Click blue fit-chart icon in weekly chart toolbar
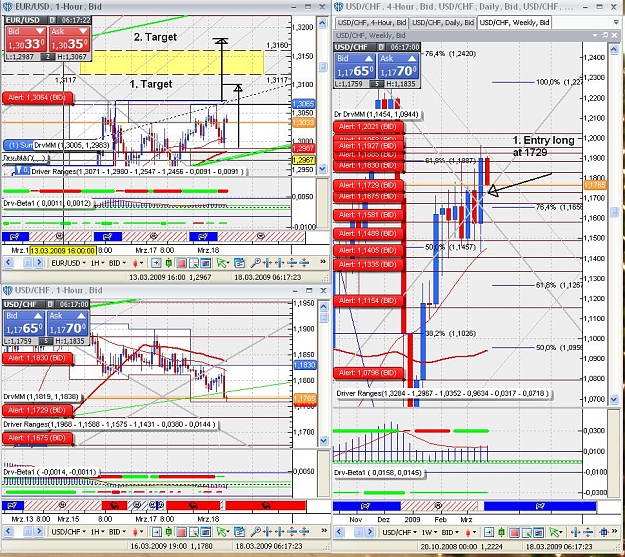Viewport: 625px width, 557px height. 604,533
